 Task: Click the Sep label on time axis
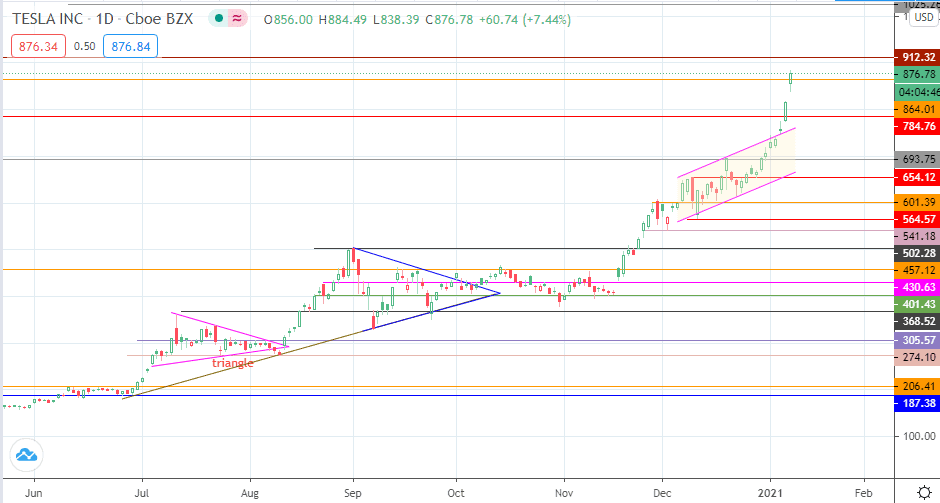pyautogui.click(x=352, y=493)
